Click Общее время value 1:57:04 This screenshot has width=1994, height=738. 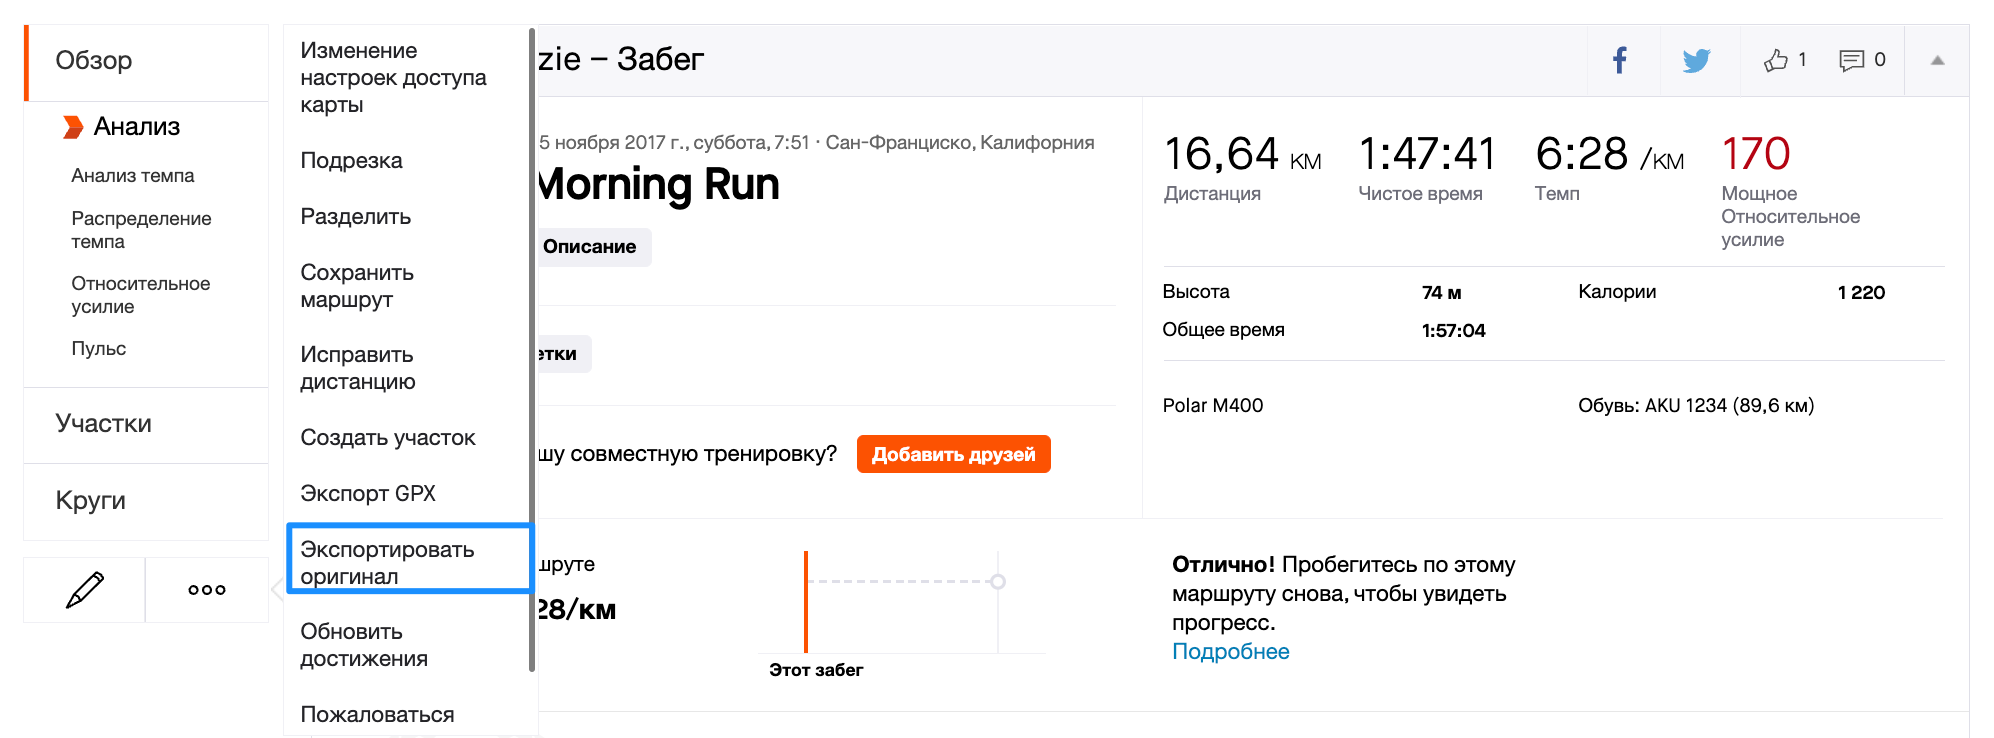click(1453, 331)
